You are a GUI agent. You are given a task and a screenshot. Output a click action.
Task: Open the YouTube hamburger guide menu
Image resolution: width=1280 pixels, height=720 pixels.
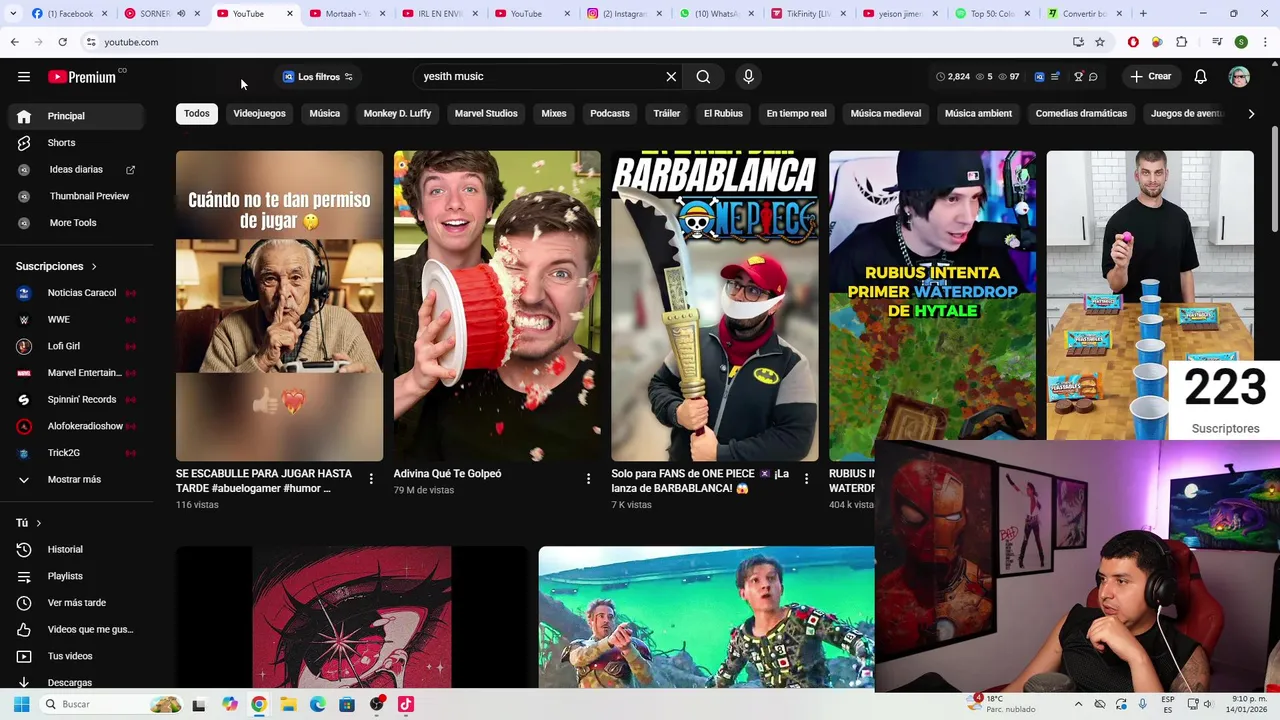(24, 77)
